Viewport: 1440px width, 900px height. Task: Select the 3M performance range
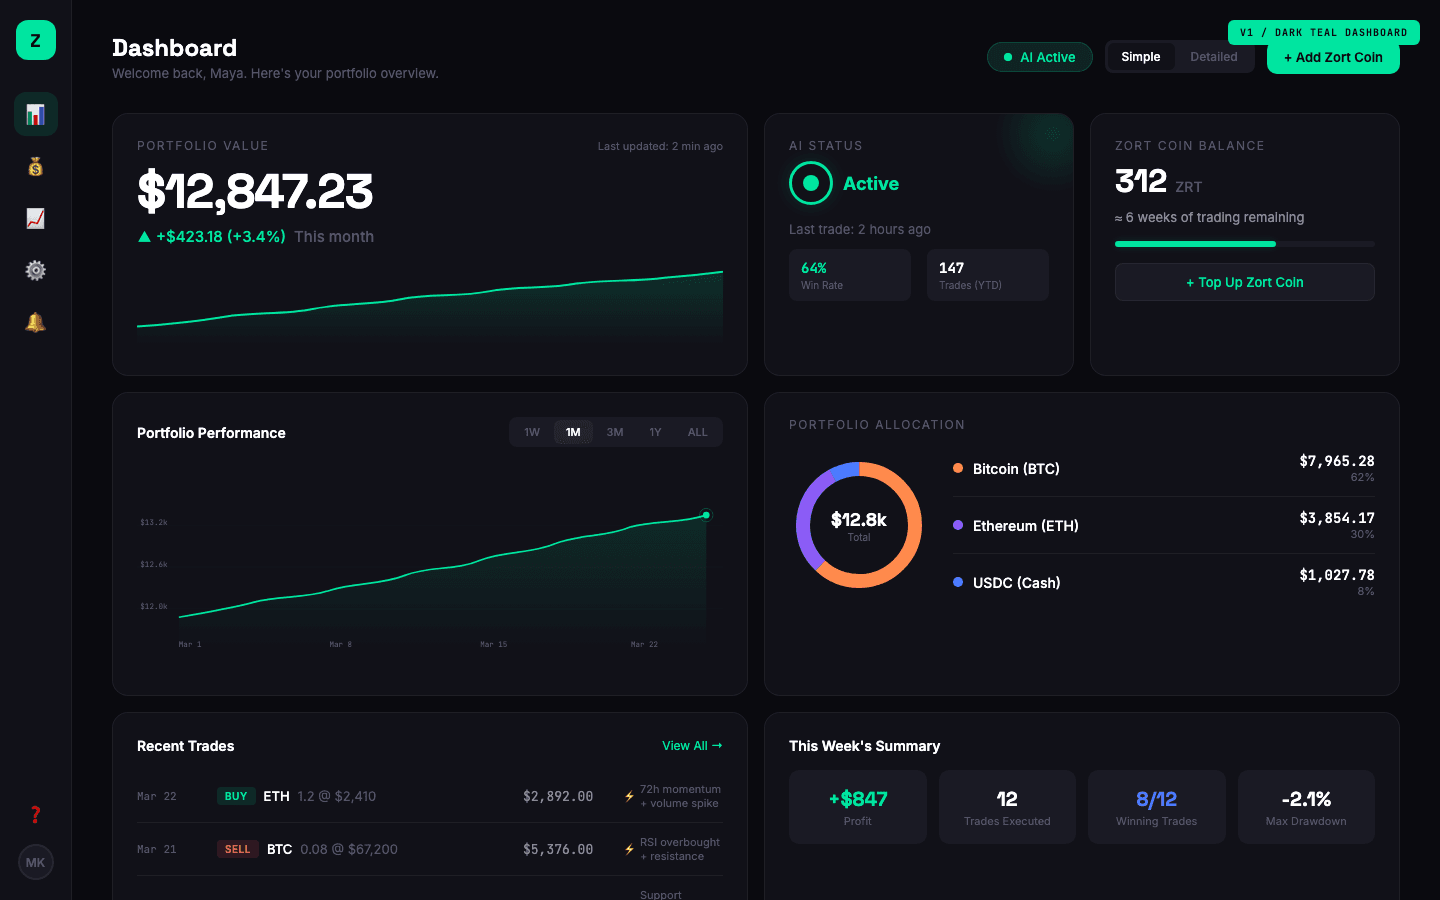click(x=614, y=431)
